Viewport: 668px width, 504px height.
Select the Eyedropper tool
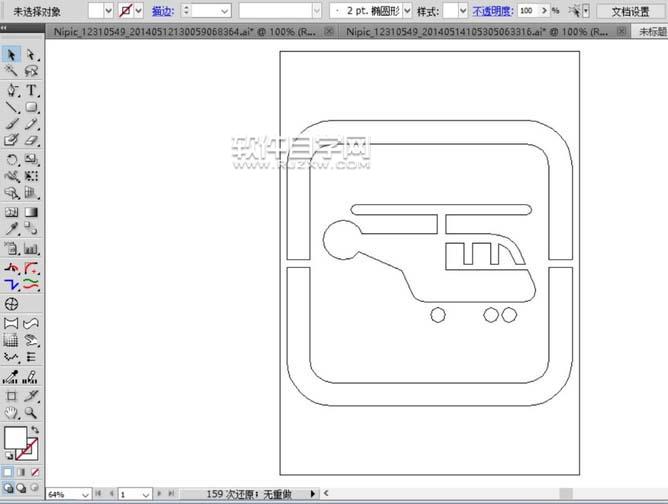pyautogui.click(x=12, y=229)
